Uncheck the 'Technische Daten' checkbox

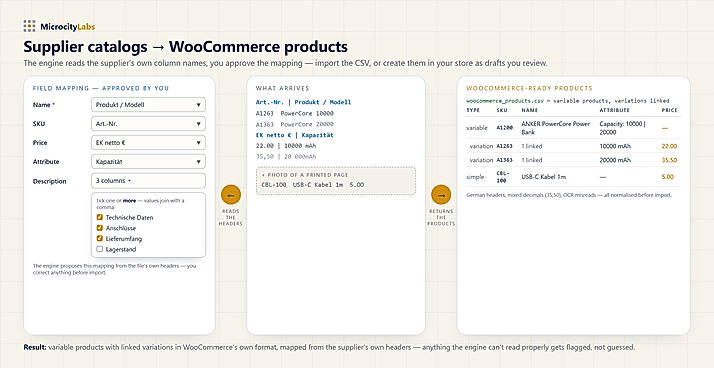pos(100,218)
